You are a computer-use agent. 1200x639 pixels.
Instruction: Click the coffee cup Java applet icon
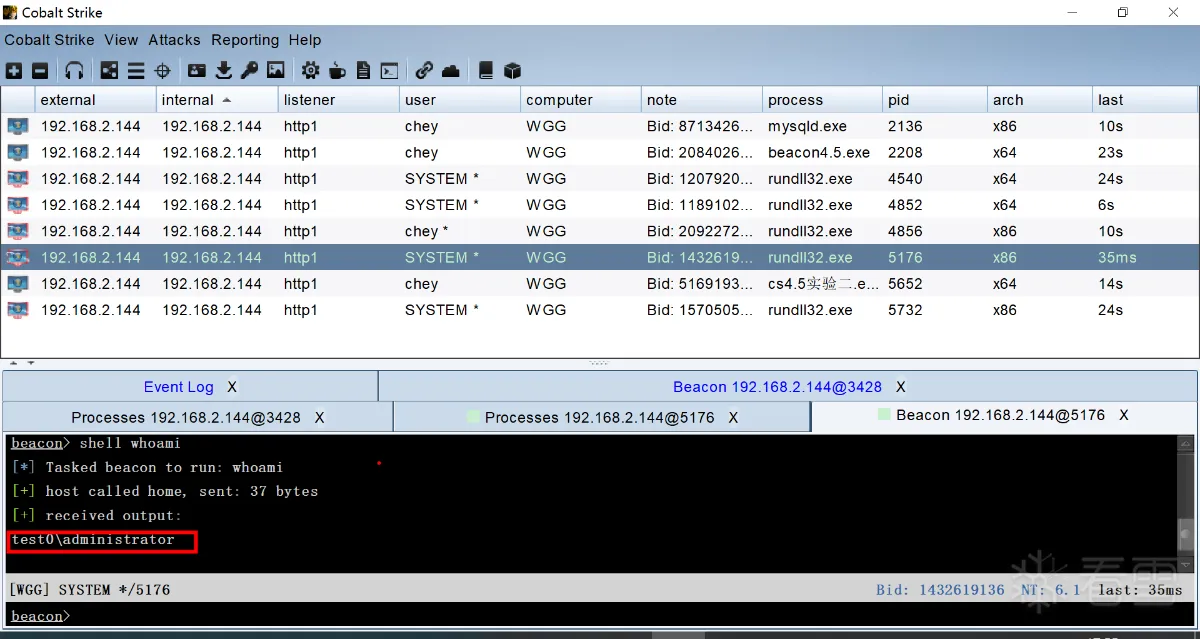pyautogui.click(x=337, y=71)
